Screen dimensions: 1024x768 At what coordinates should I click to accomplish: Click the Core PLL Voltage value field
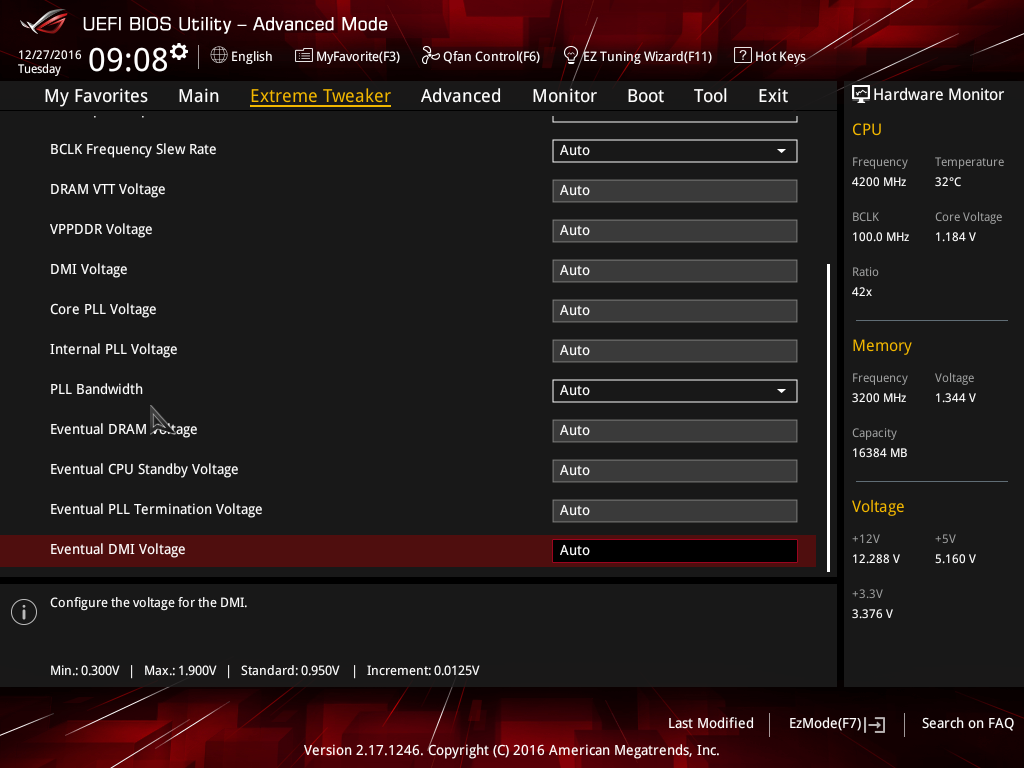pos(675,311)
